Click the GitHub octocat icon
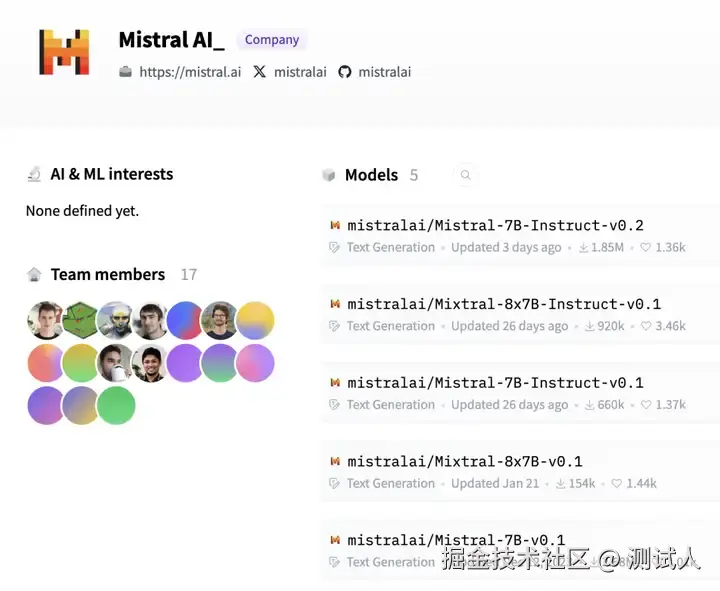The height and width of the screenshot is (591, 720). 345,72
